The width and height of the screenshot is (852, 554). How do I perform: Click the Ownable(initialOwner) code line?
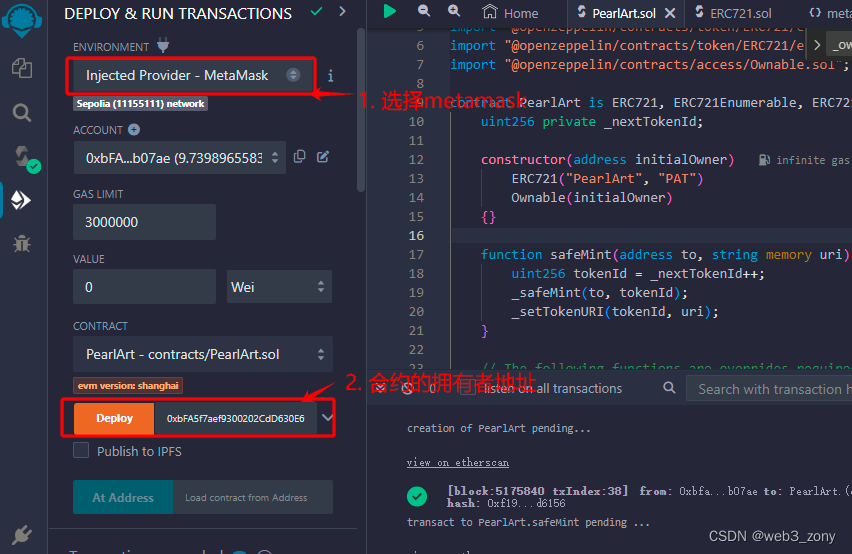[592, 198]
